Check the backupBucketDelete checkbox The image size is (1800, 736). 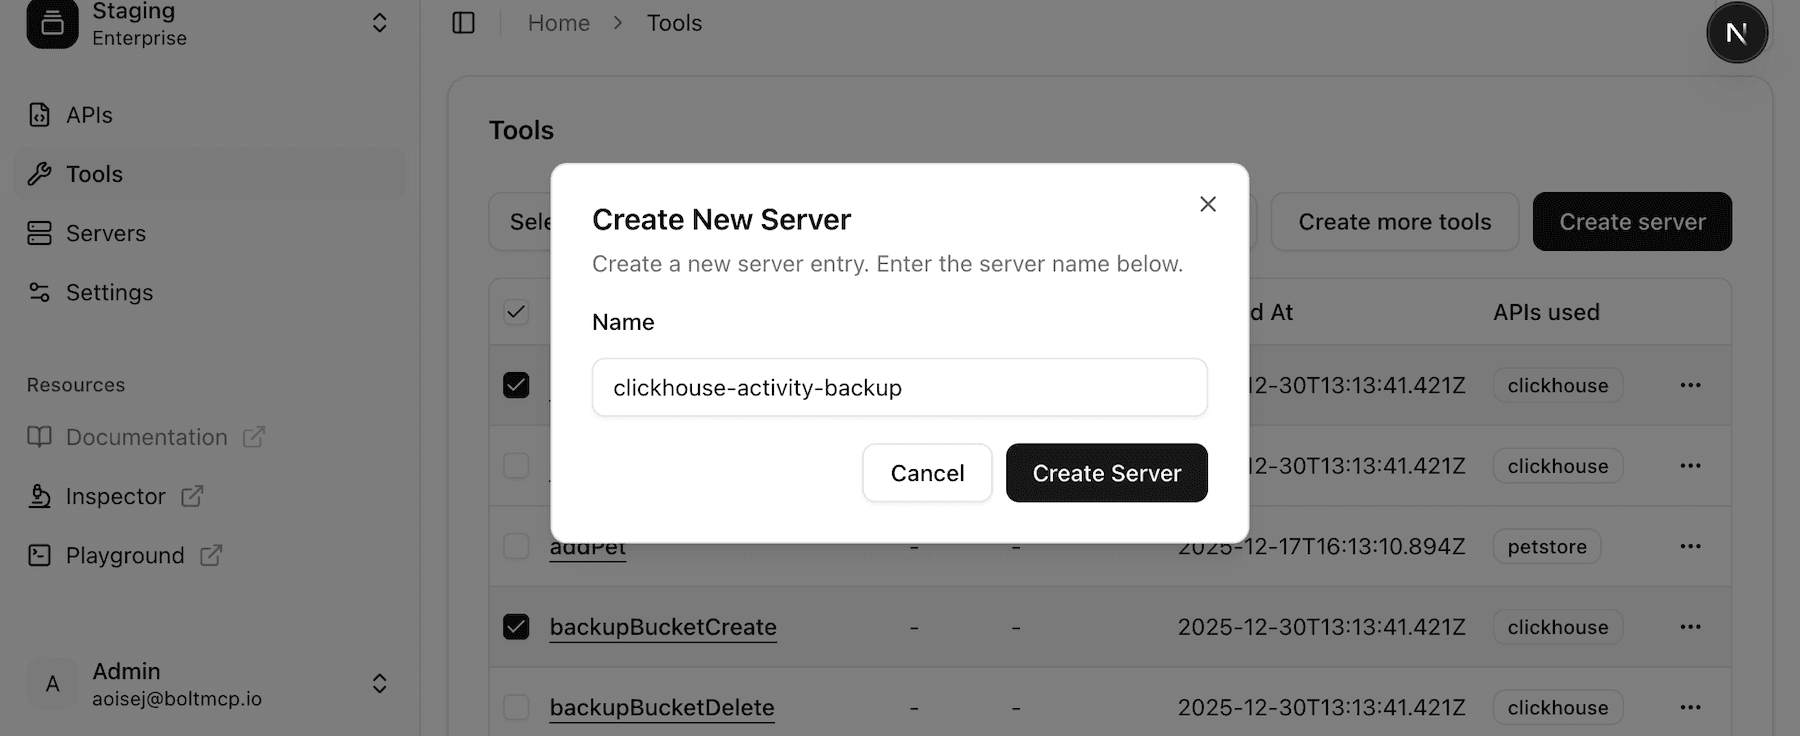[516, 707]
